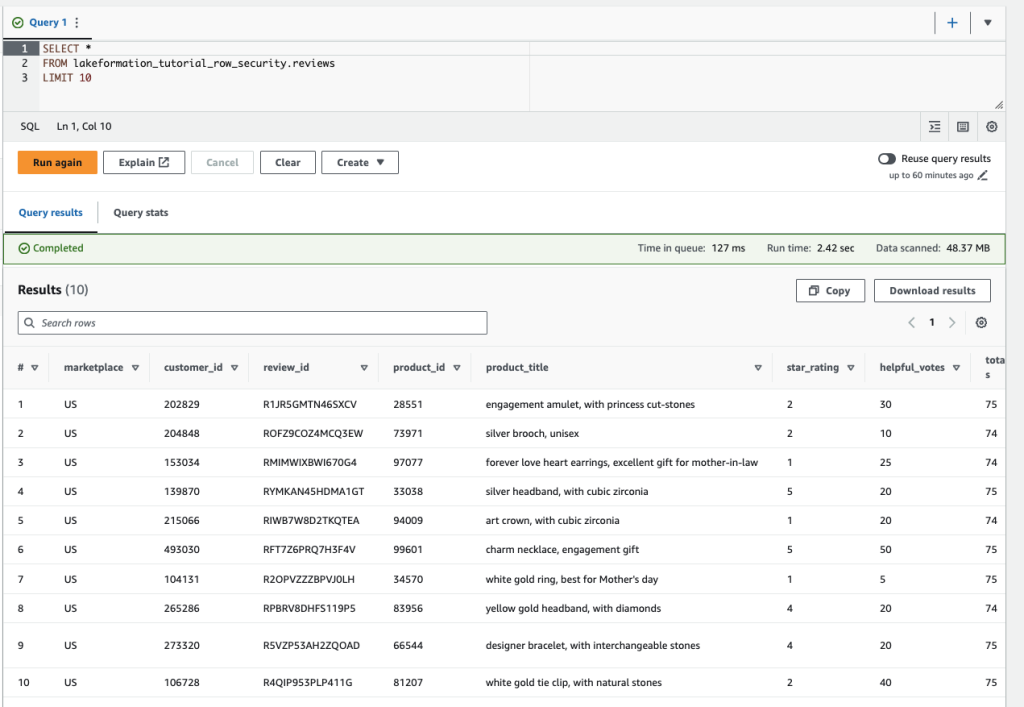This screenshot has width=1024, height=707.
Task: Switch to the Query stats tab
Action: click(x=140, y=213)
